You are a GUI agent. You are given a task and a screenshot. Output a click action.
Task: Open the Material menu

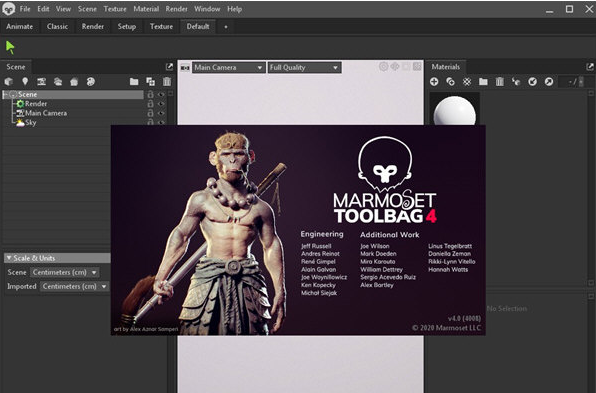click(146, 9)
